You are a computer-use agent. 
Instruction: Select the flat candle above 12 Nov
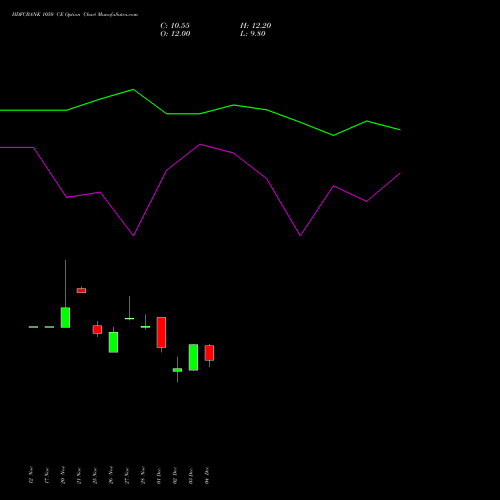(33, 327)
